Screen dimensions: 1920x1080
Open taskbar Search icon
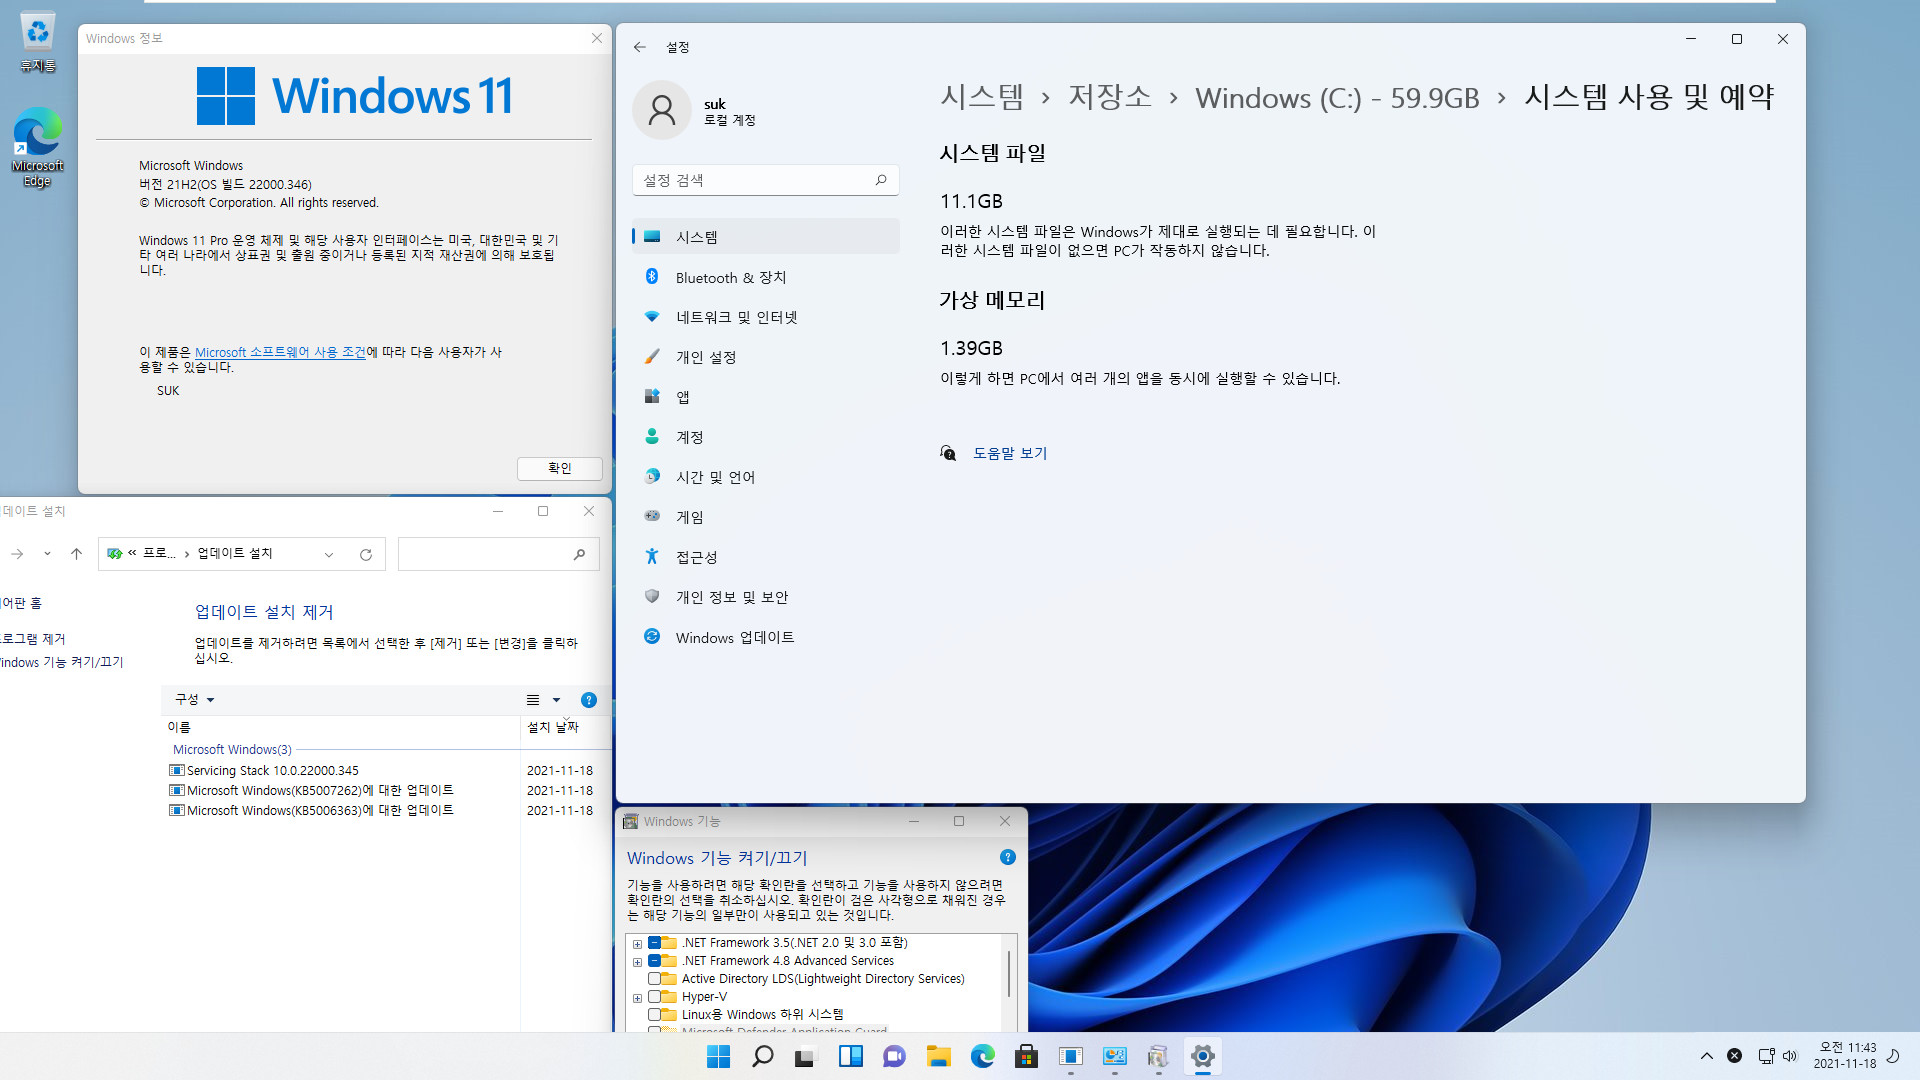pyautogui.click(x=762, y=1056)
